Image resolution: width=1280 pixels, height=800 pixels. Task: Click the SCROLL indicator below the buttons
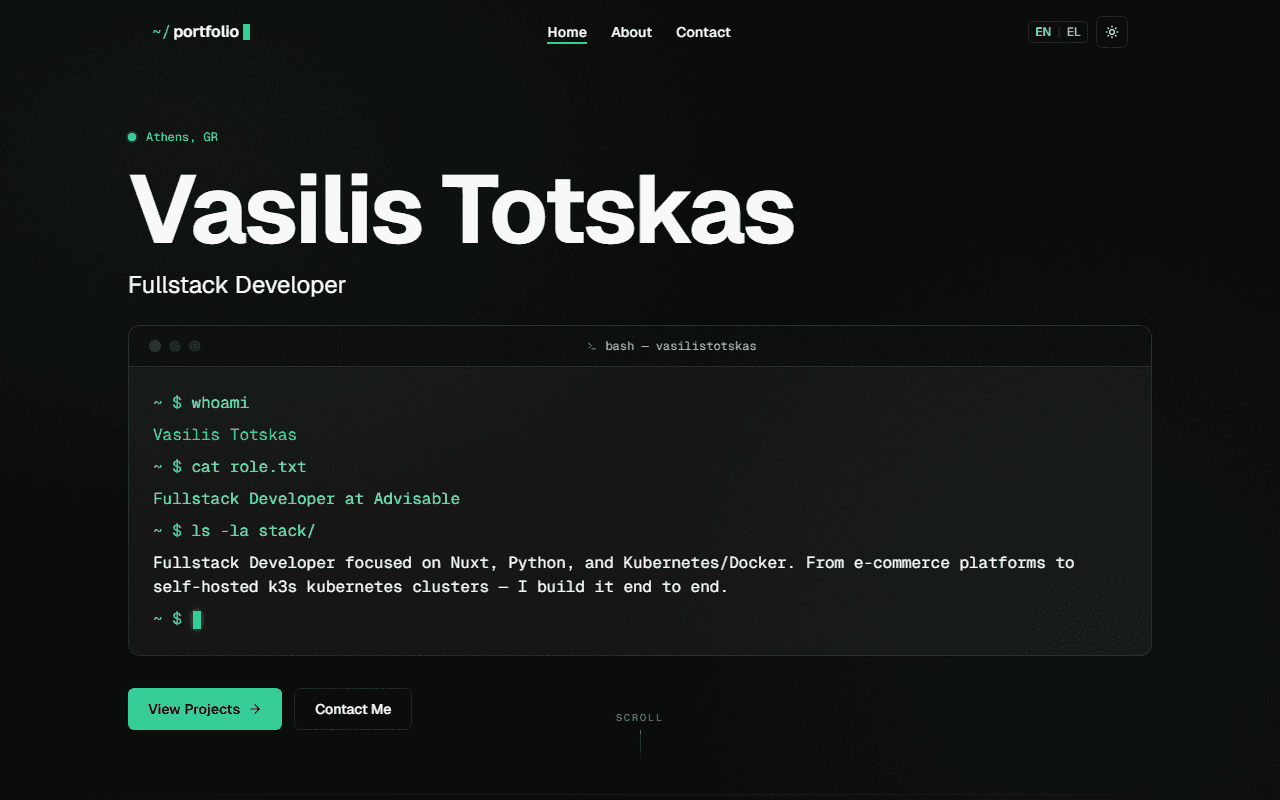639,717
